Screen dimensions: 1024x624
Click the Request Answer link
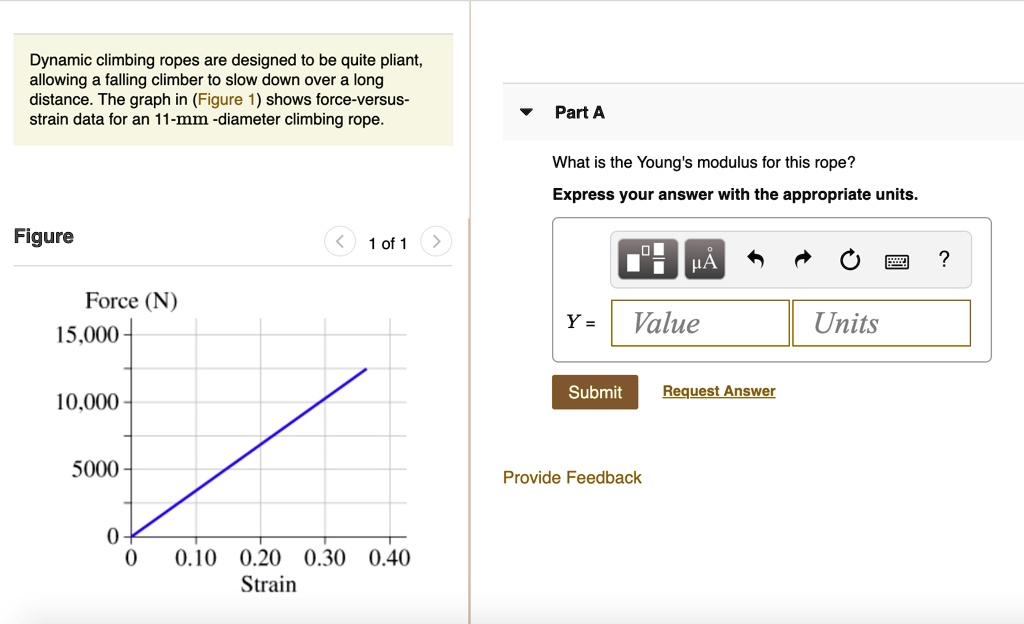click(718, 391)
